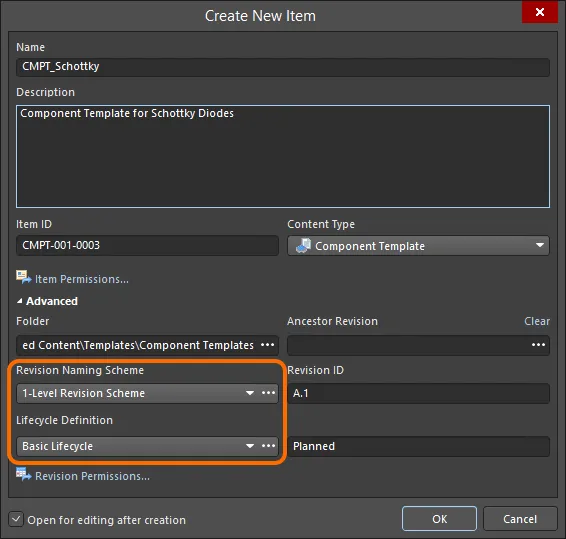
Task: Close the Create New Item dialog
Action: tap(540, 12)
